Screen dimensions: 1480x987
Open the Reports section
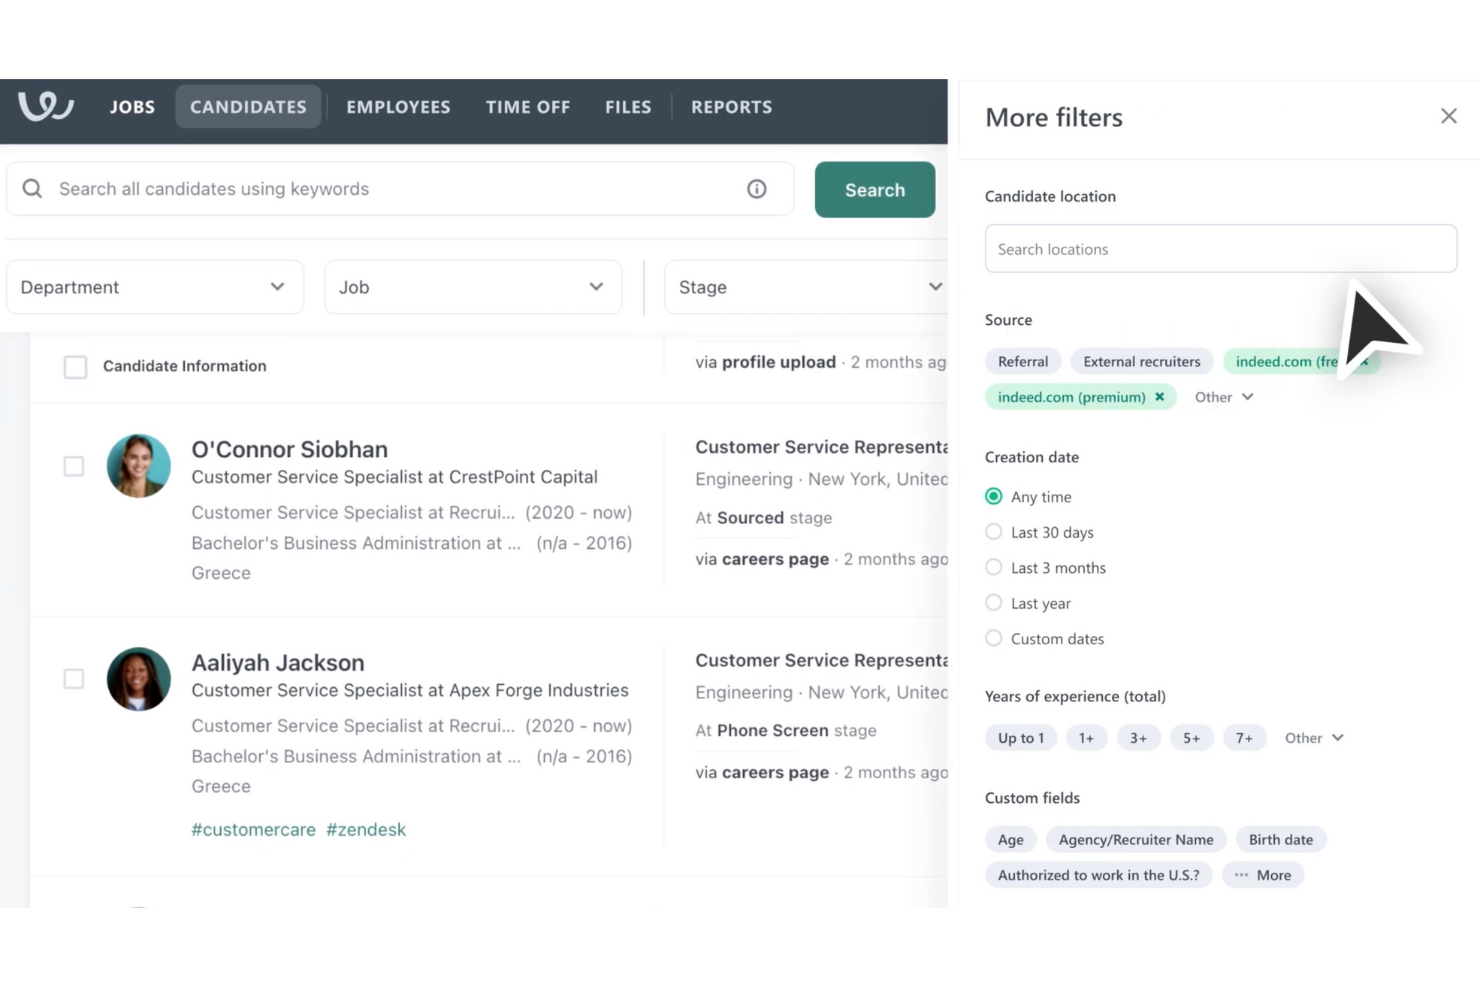click(731, 107)
